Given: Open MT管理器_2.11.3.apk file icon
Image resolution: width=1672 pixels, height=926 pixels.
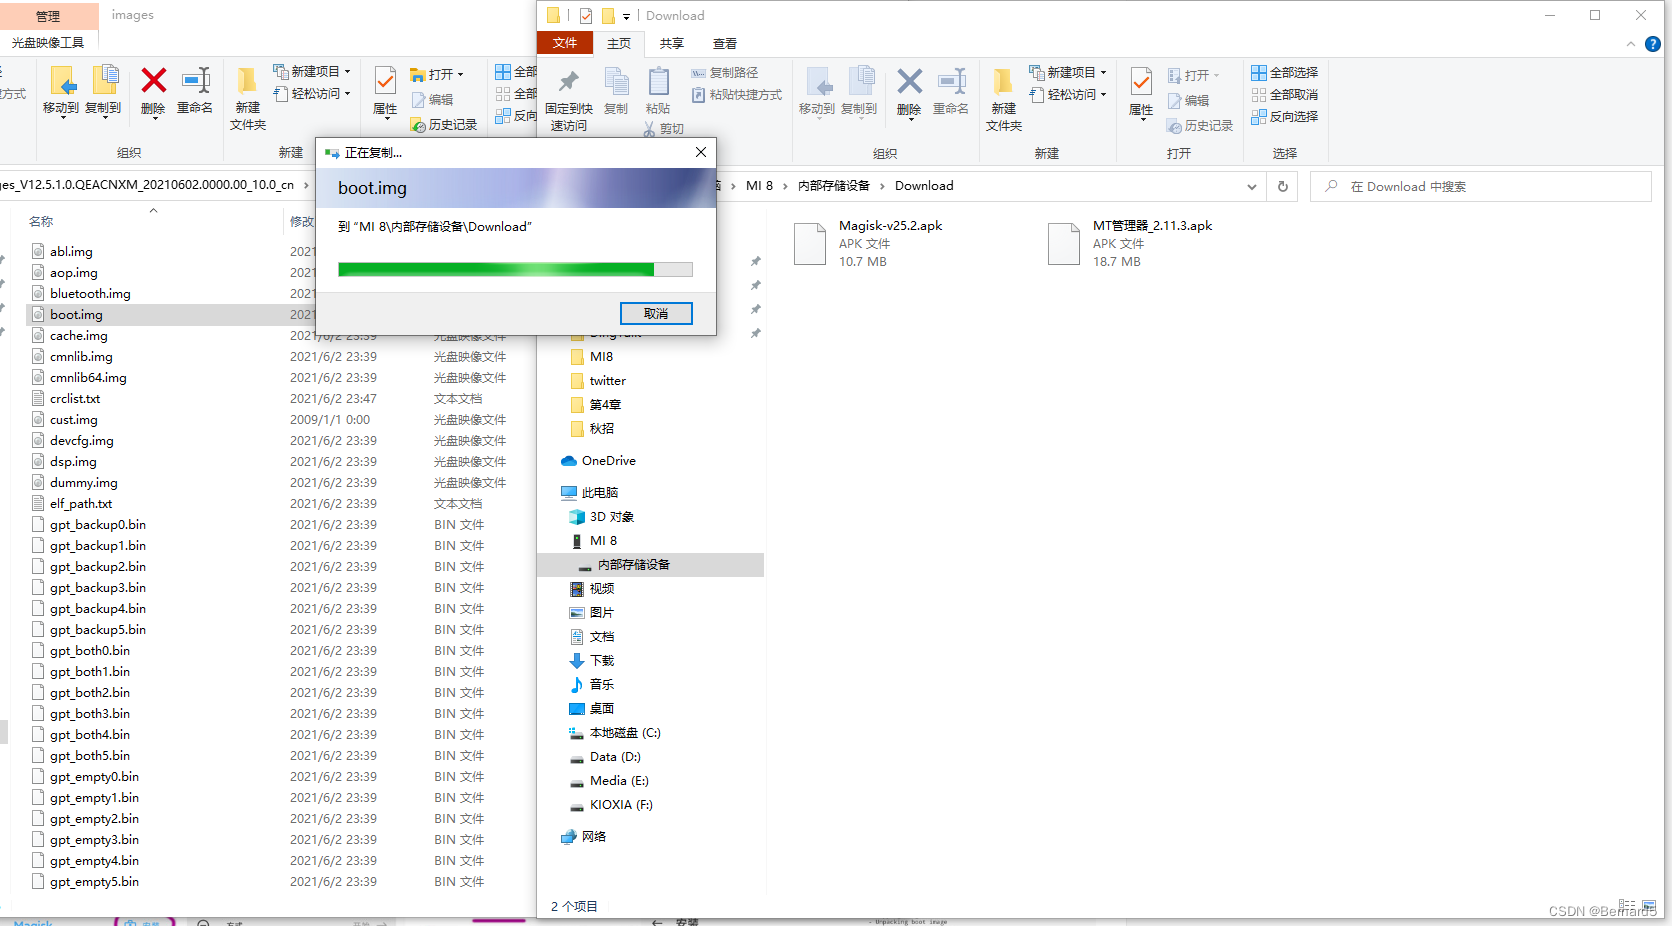Looking at the screenshot, I should (1064, 244).
